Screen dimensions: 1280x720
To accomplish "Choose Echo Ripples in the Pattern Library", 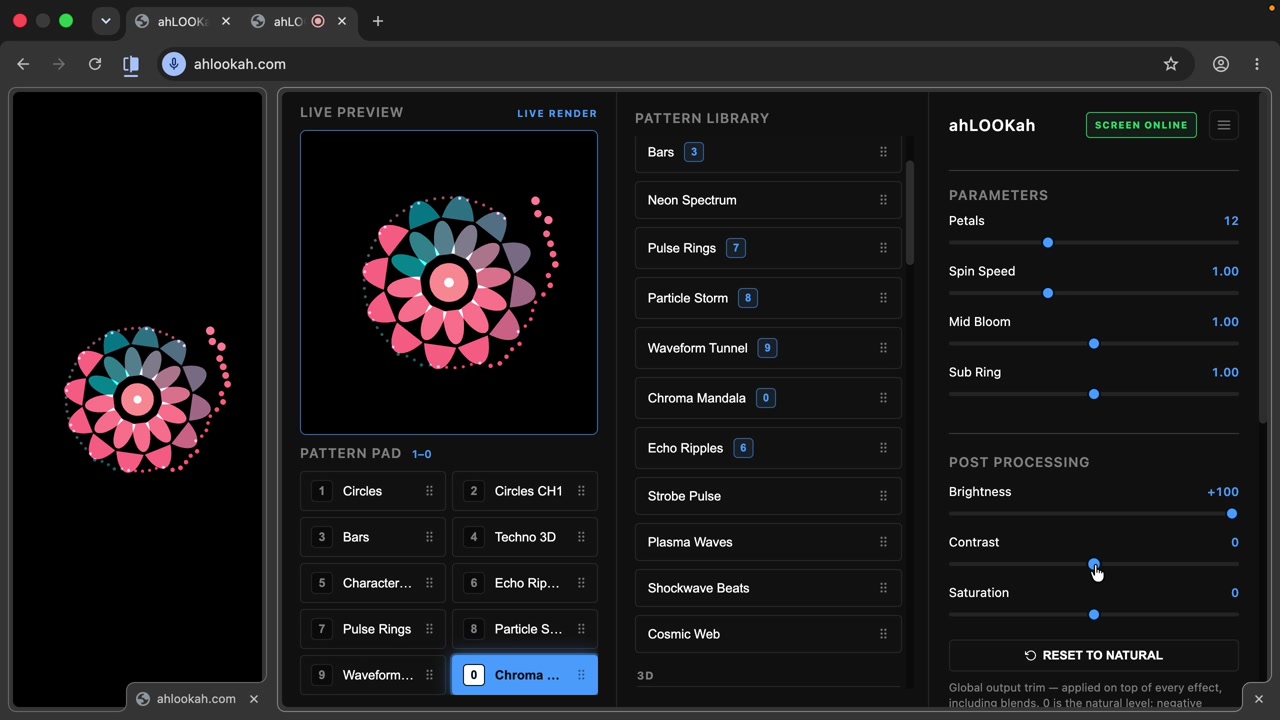I will [768, 448].
